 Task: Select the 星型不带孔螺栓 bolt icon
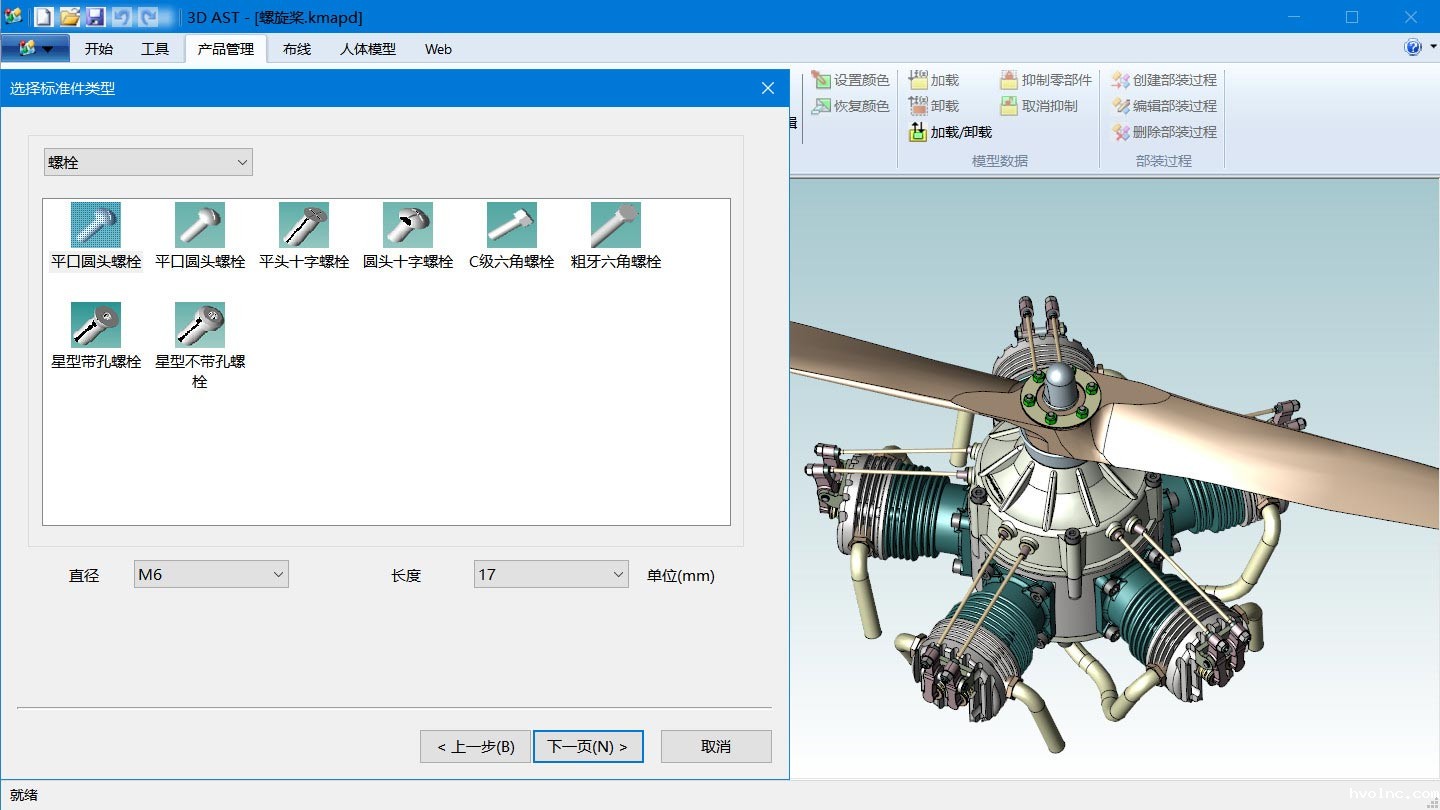tap(200, 326)
